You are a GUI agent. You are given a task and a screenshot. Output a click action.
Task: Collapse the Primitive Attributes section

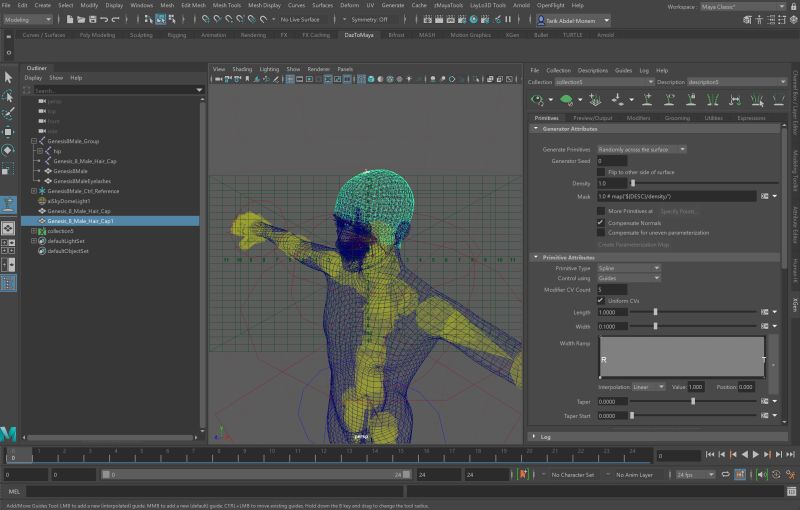click(536, 258)
